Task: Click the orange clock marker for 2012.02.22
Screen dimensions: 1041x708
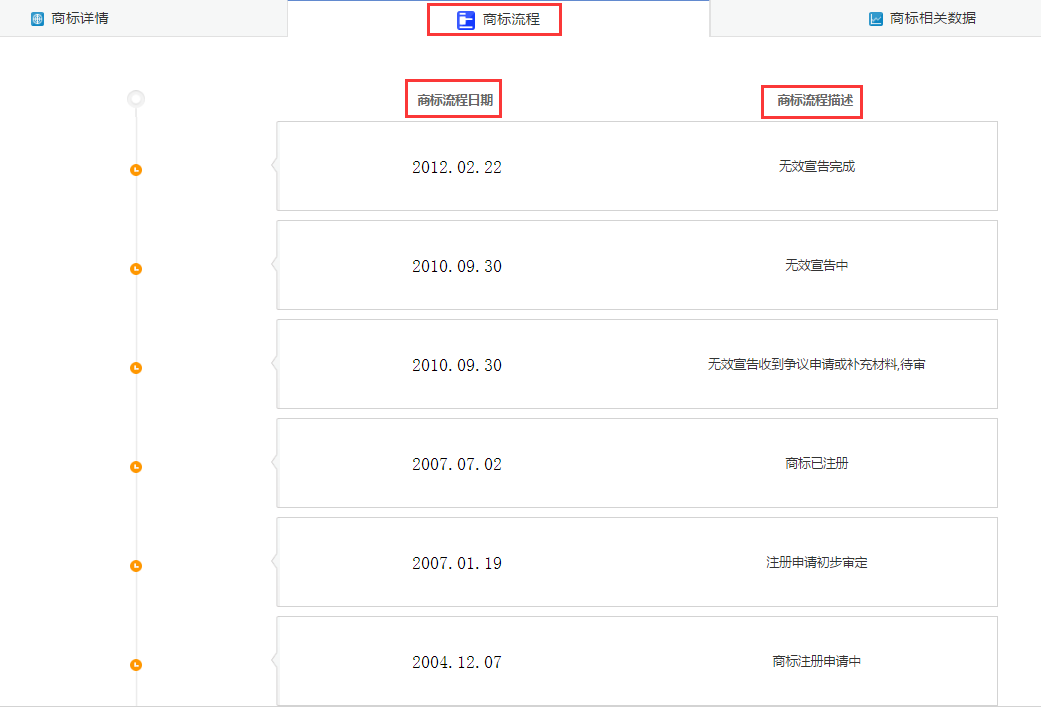Action: click(136, 170)
